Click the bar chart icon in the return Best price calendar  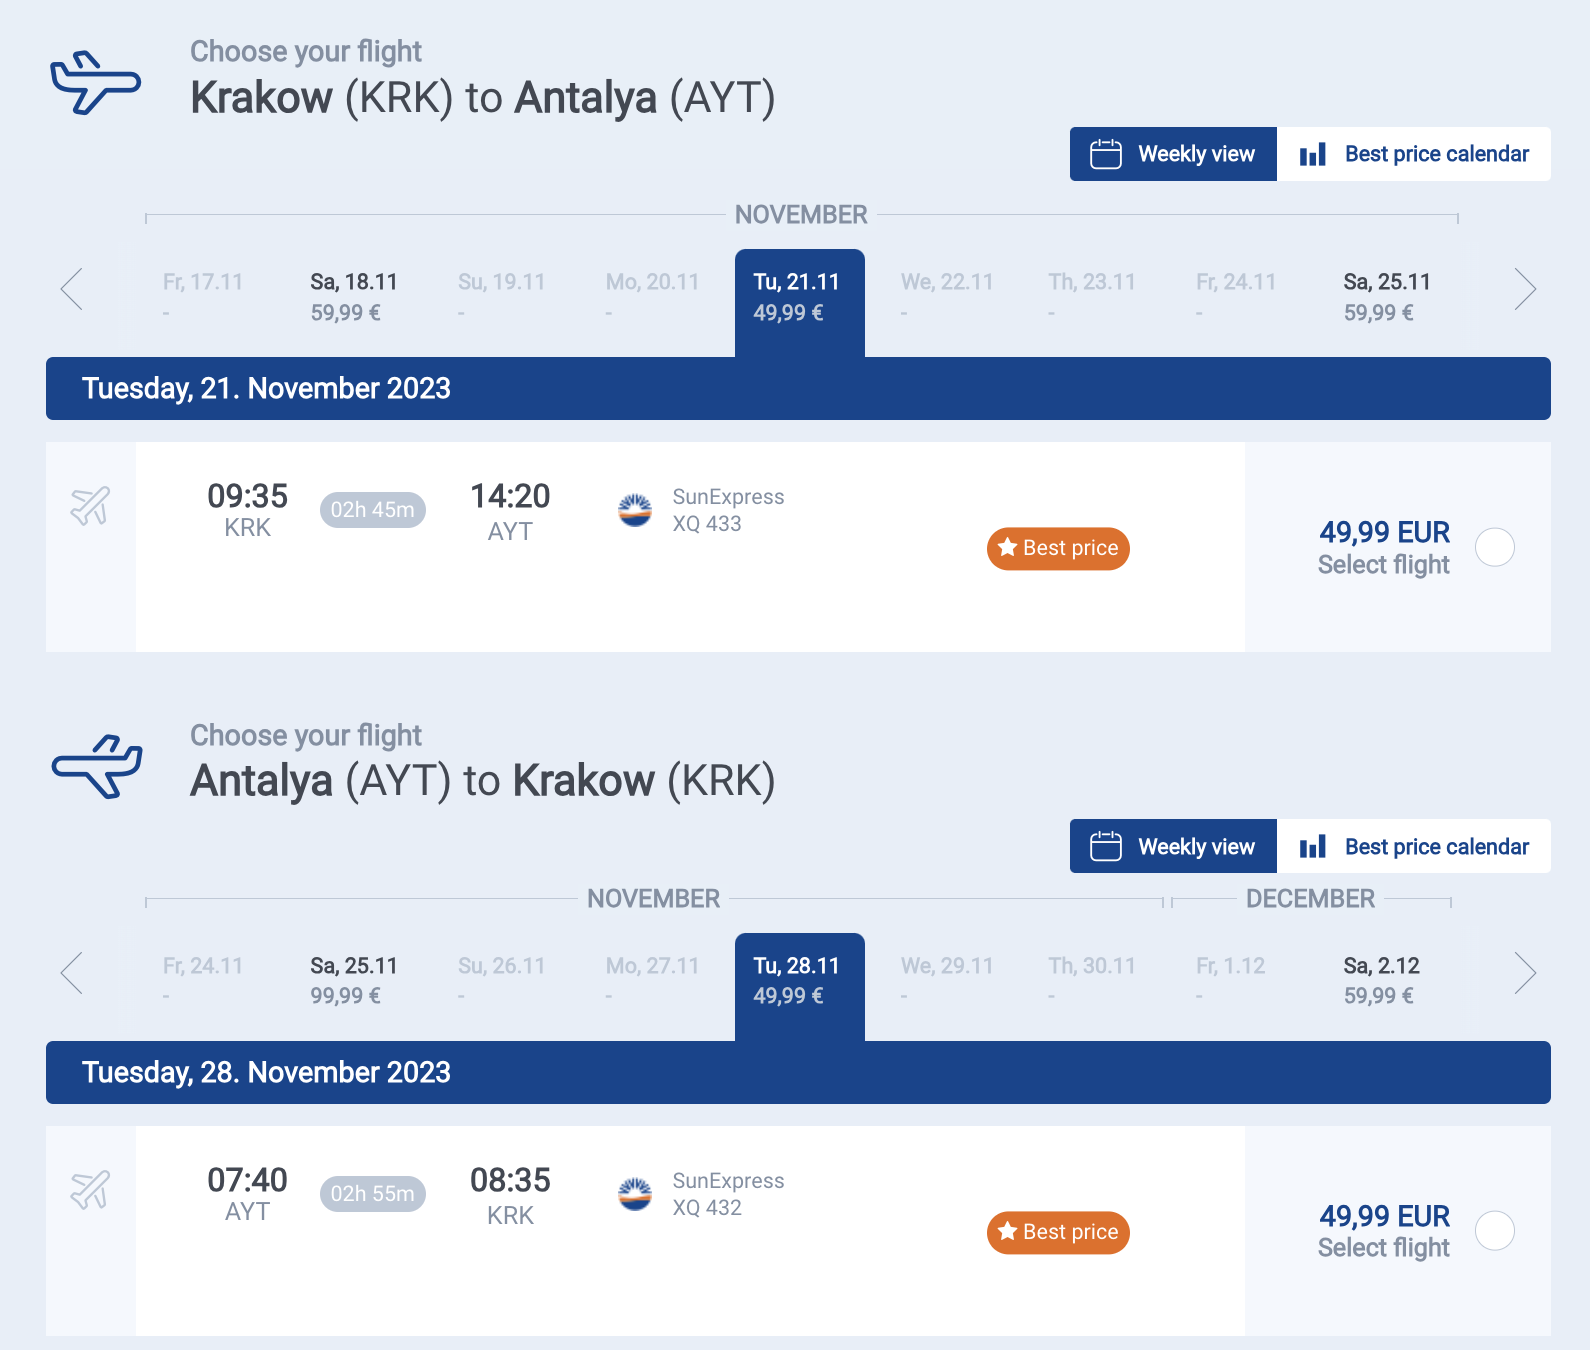point(1313,847)
